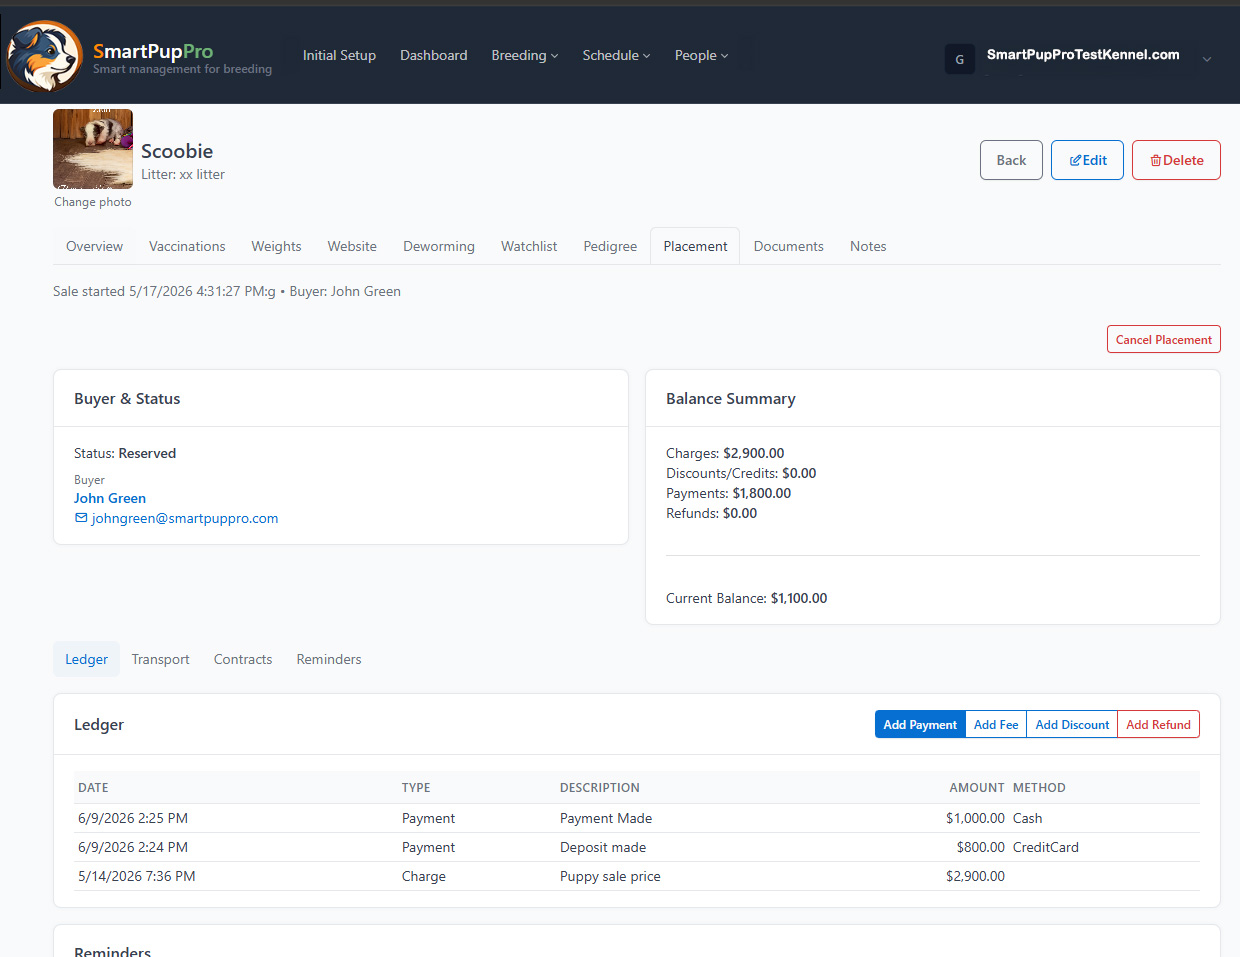The width and height of the screenshot is (1240, 957).
Task: Click the 5/14/2026 7:36 PM date cell
Action: (137, 876)
